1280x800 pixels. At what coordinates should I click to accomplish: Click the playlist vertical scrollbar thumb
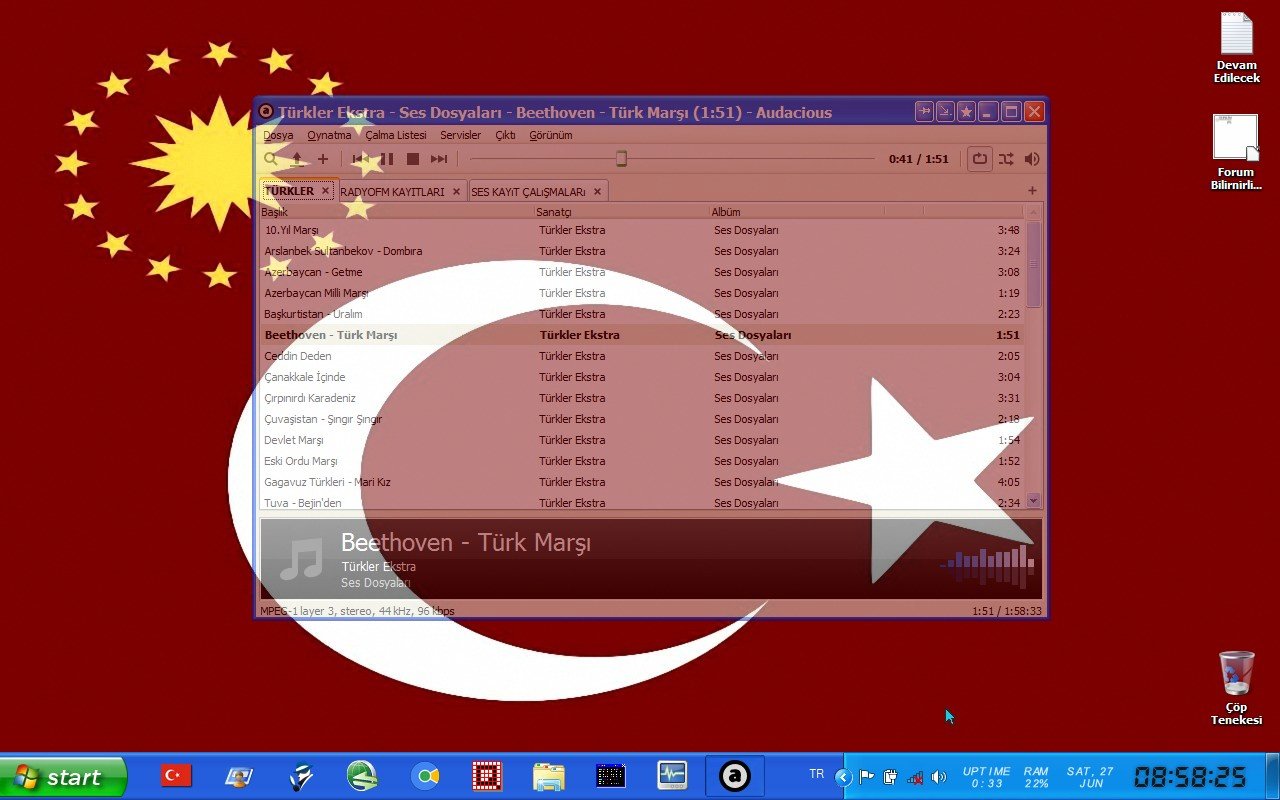pos(1034,264)
